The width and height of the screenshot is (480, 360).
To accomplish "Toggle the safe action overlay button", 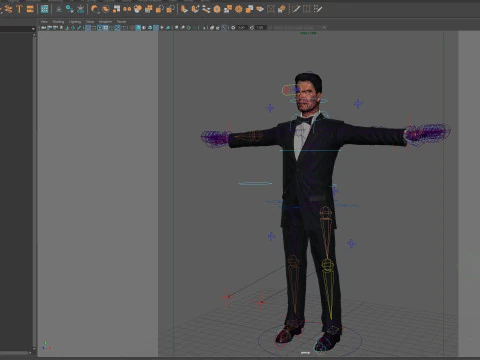I will pyautogui.click(x=117, y=28).
